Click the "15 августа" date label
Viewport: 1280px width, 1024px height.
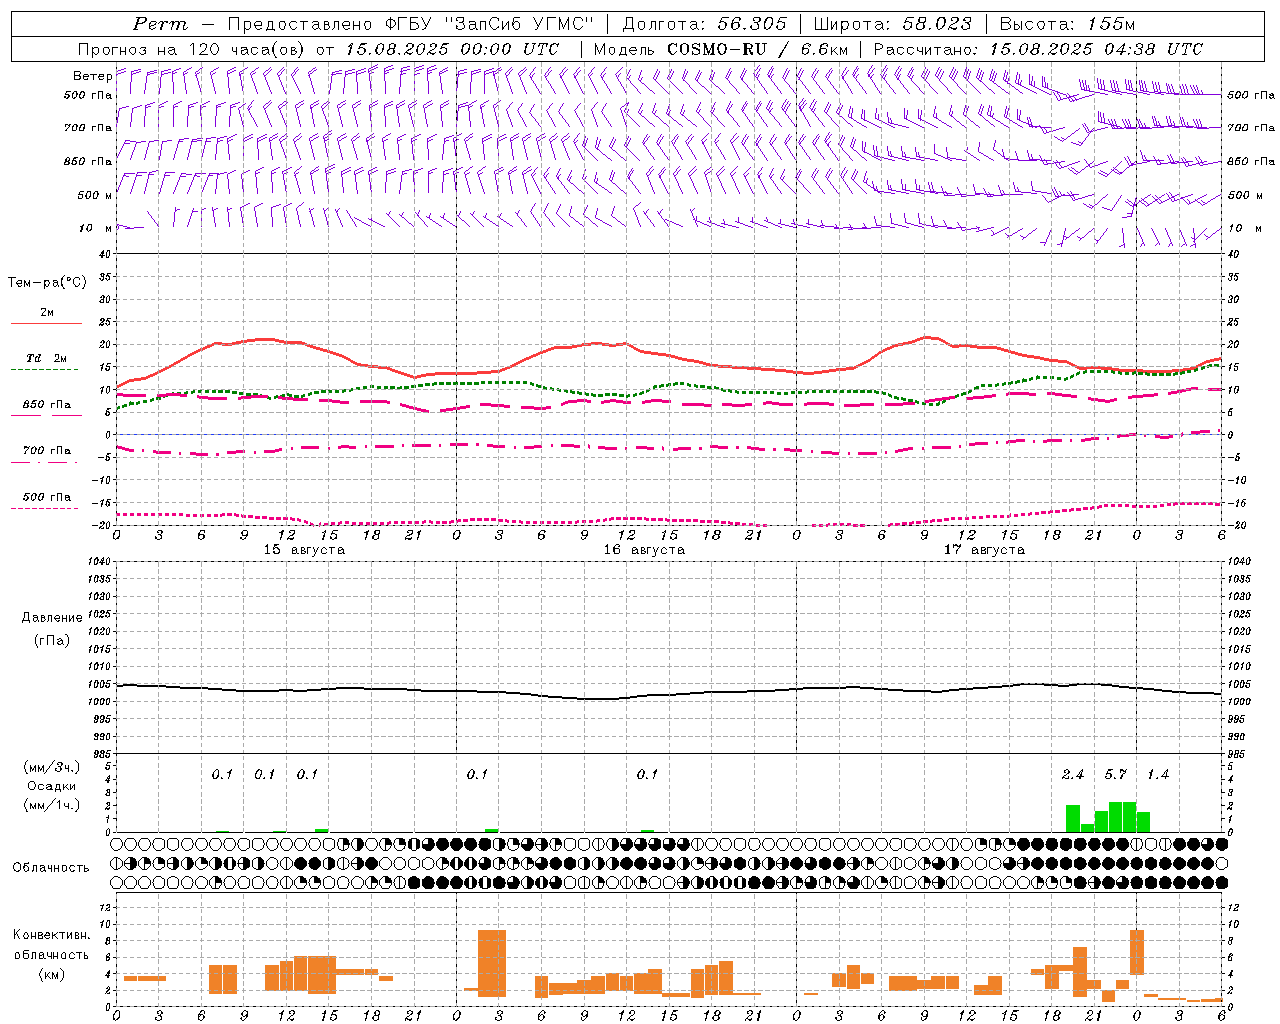[x=304, y=550]
